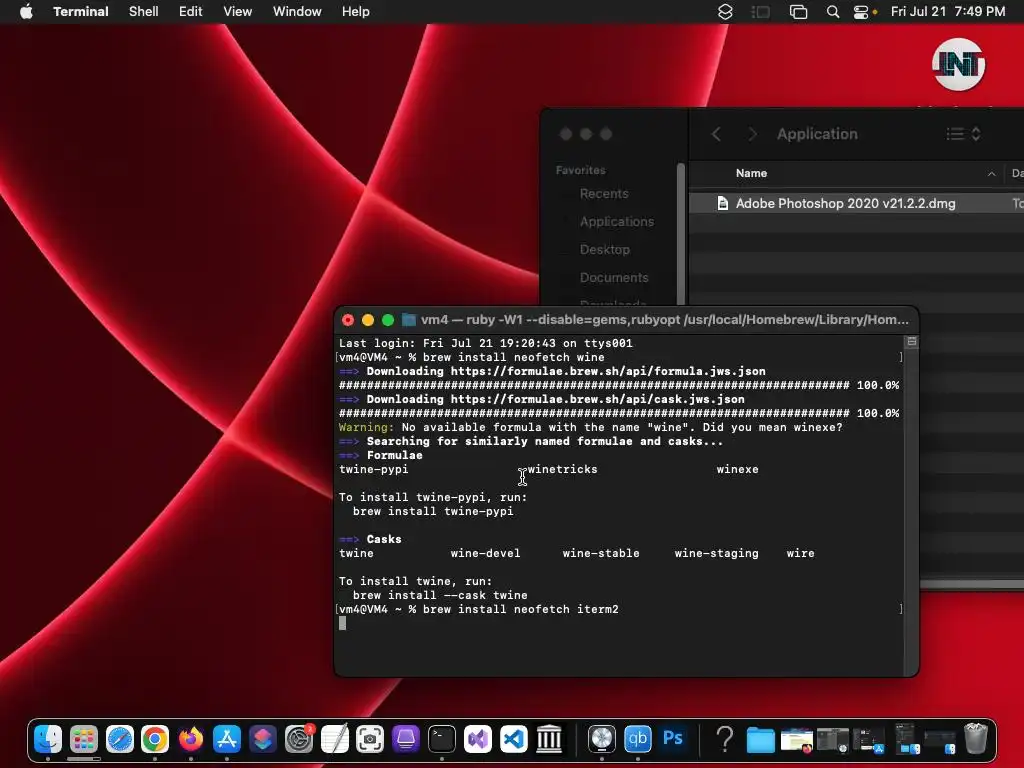The width and height of the screenshot is (1024, 768).
Task: Click 'brew install neofetch iterm2' command line
Action: pos(520,609)
